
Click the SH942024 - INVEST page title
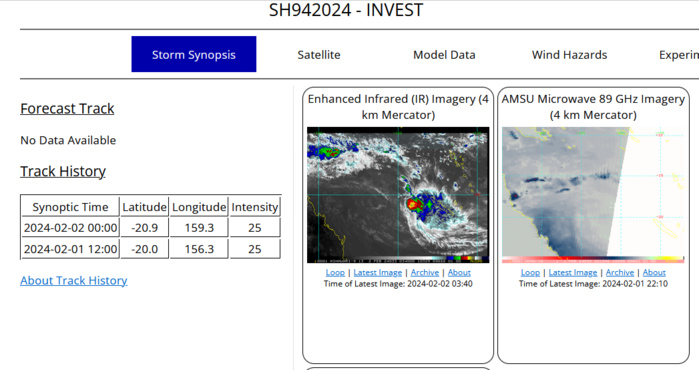[346, 10]
